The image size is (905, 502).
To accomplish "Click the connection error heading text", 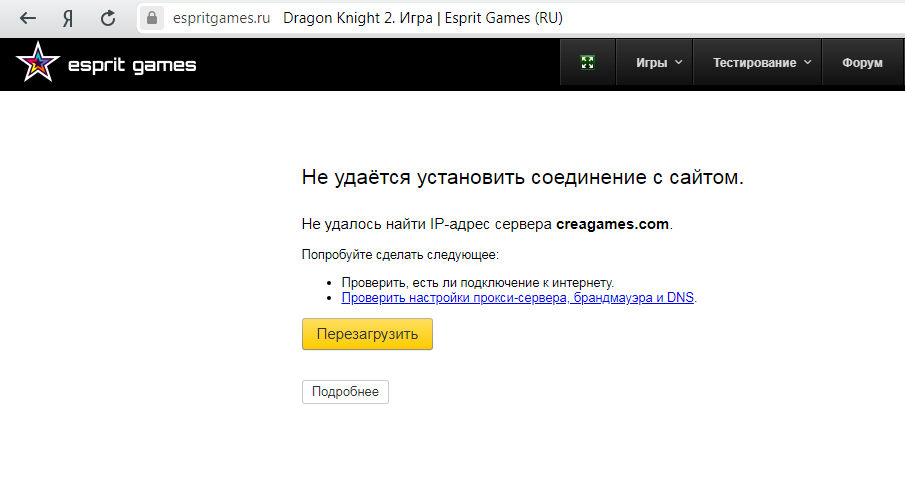I will (522, 177).
